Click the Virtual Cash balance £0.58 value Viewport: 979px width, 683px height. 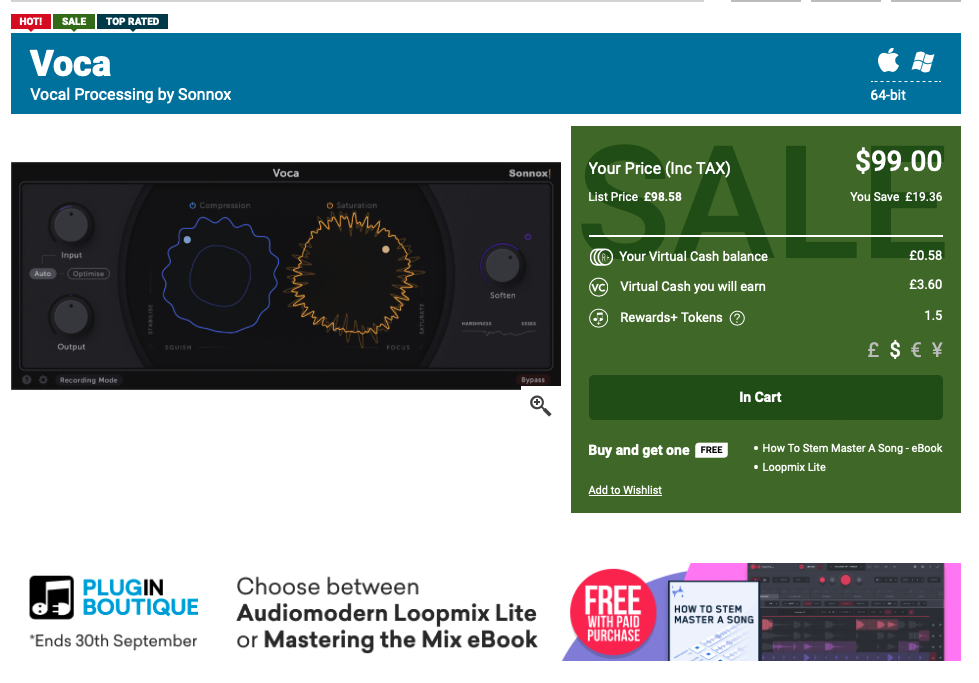click(926, 255)
